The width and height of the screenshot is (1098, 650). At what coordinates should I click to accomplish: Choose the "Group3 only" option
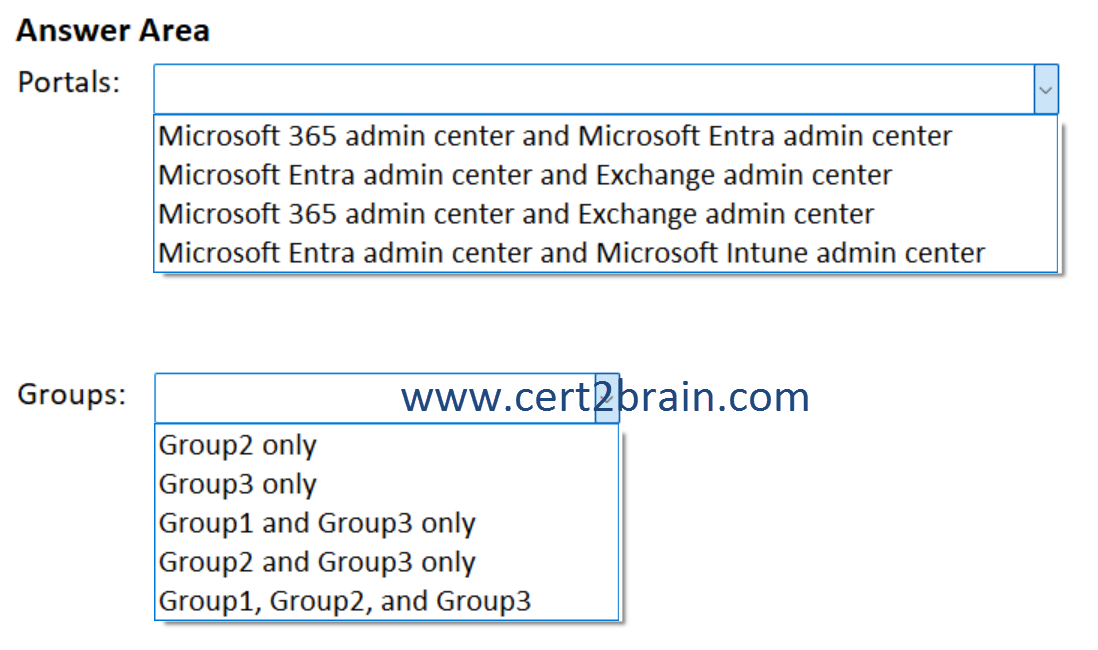coord(237,484)
